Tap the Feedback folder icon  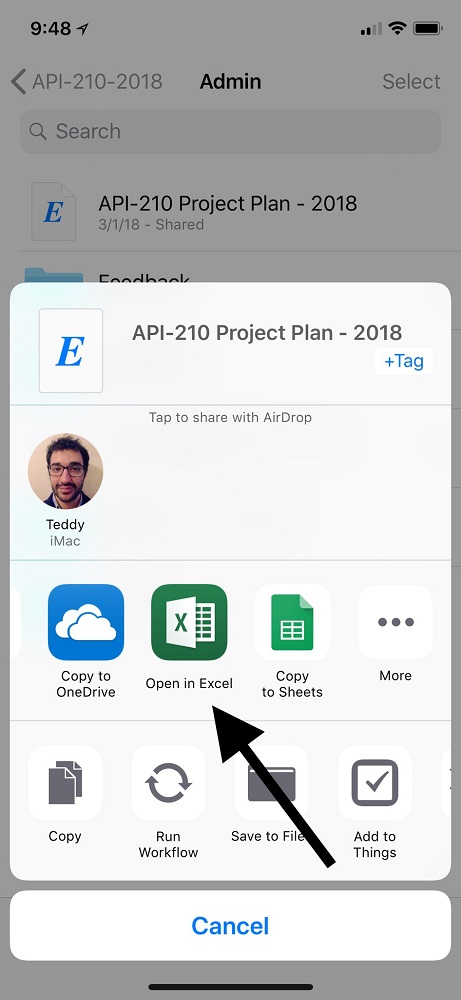54,276
